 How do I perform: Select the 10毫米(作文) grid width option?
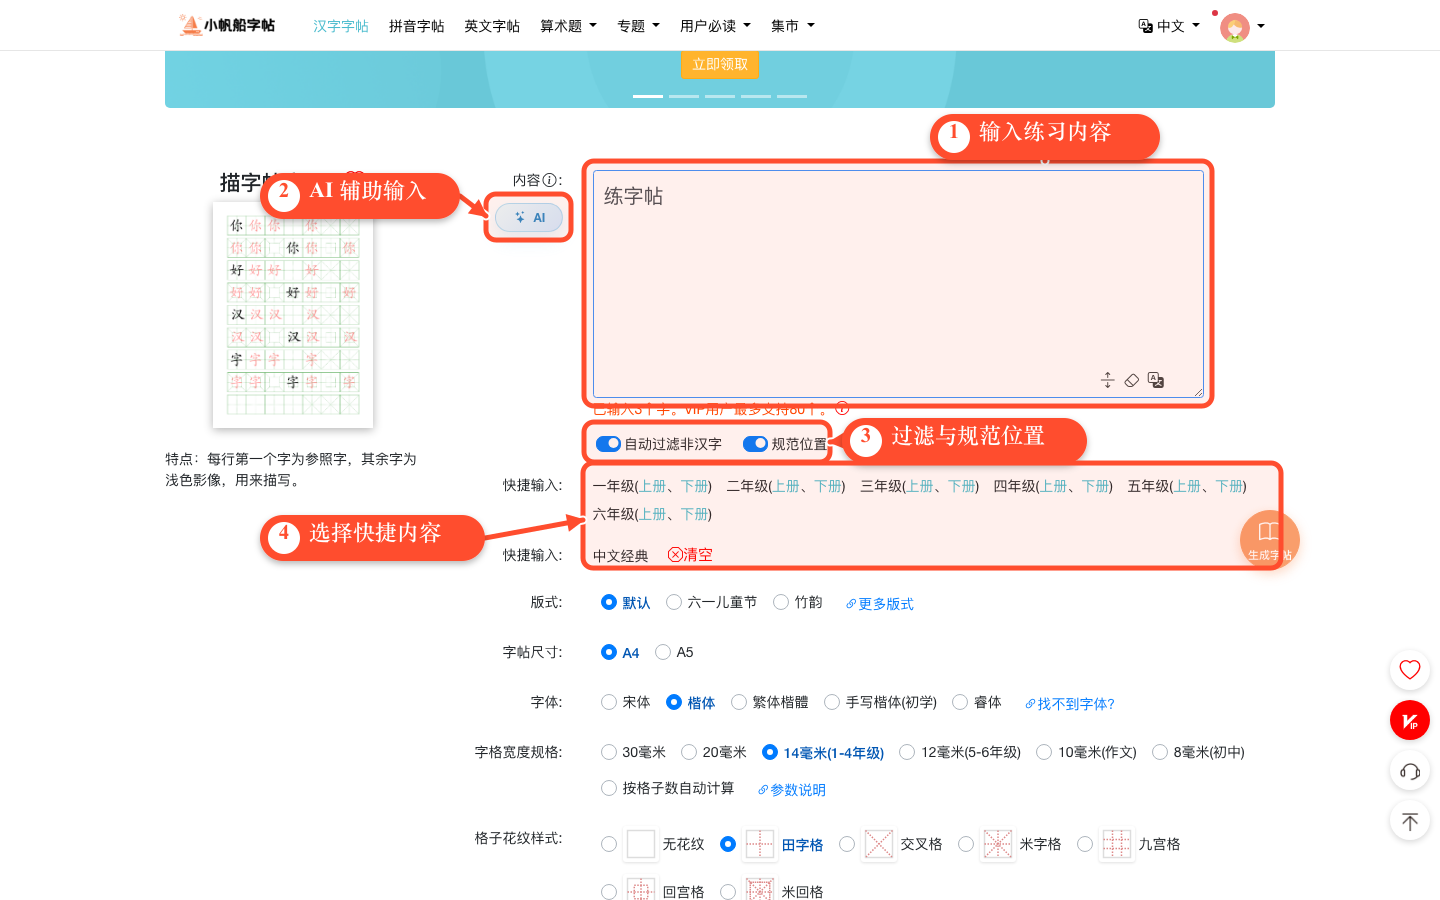point(1044,752)
